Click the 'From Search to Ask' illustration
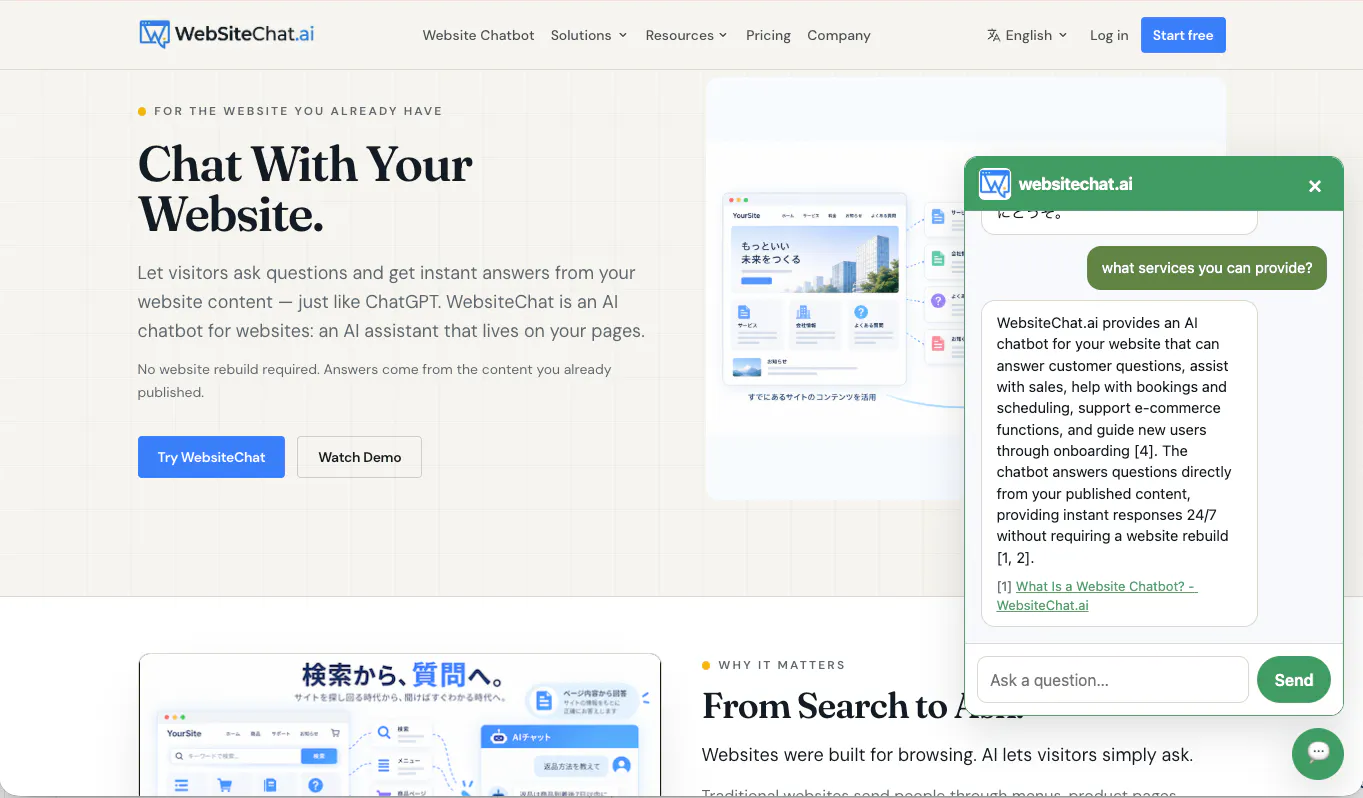The height and width of the screenshot is (798, 1363). click(x=399, y=725)
